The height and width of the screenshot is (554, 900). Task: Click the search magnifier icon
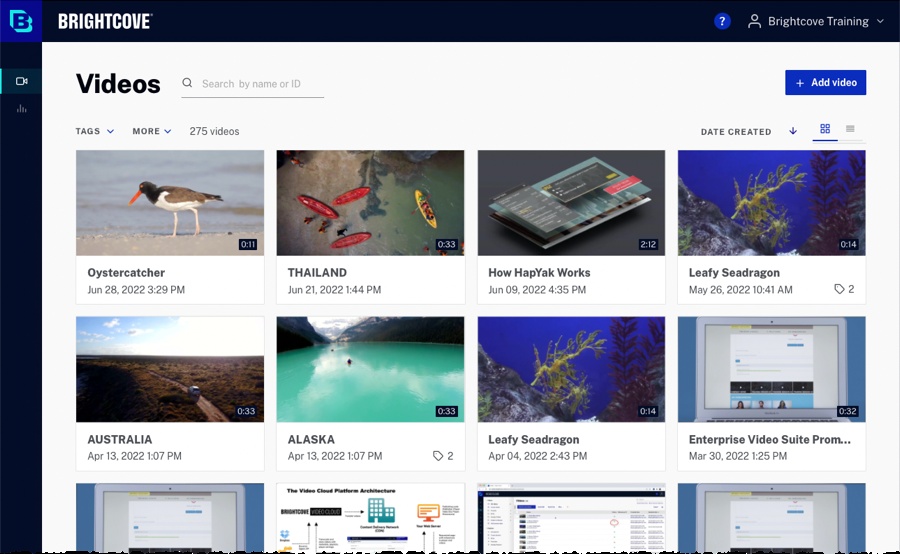[x=187, y=83]
